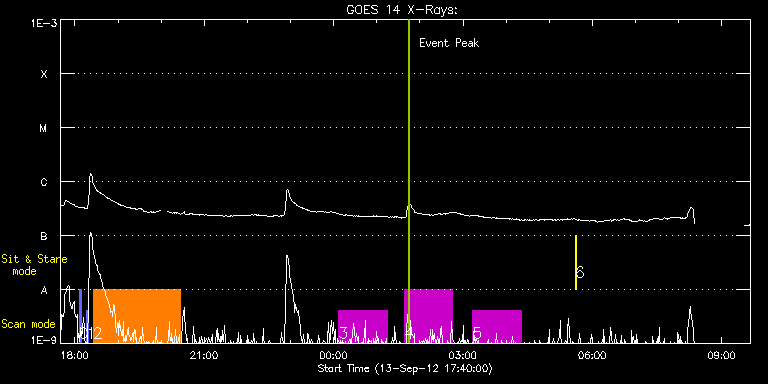Click the 'Sit & Stare mode' label
768x384 pixels.
(x=34, y=264)
